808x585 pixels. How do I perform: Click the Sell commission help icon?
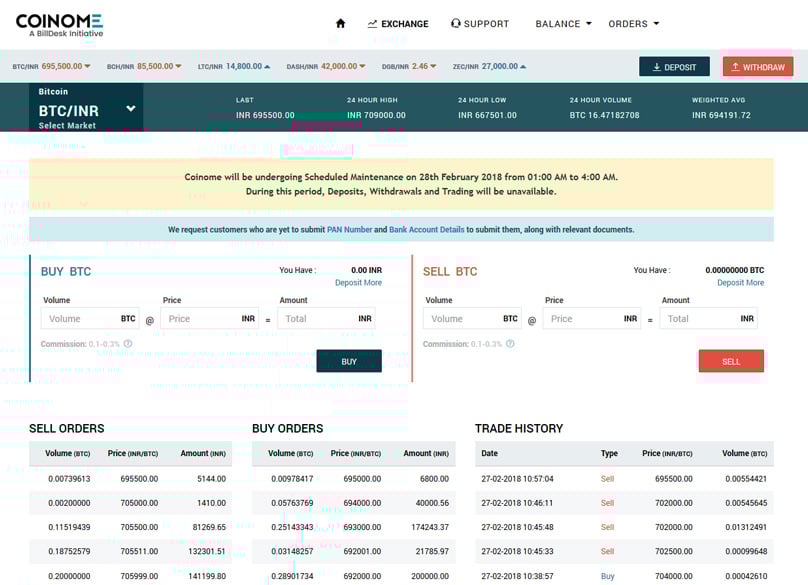tap(510, 344)
